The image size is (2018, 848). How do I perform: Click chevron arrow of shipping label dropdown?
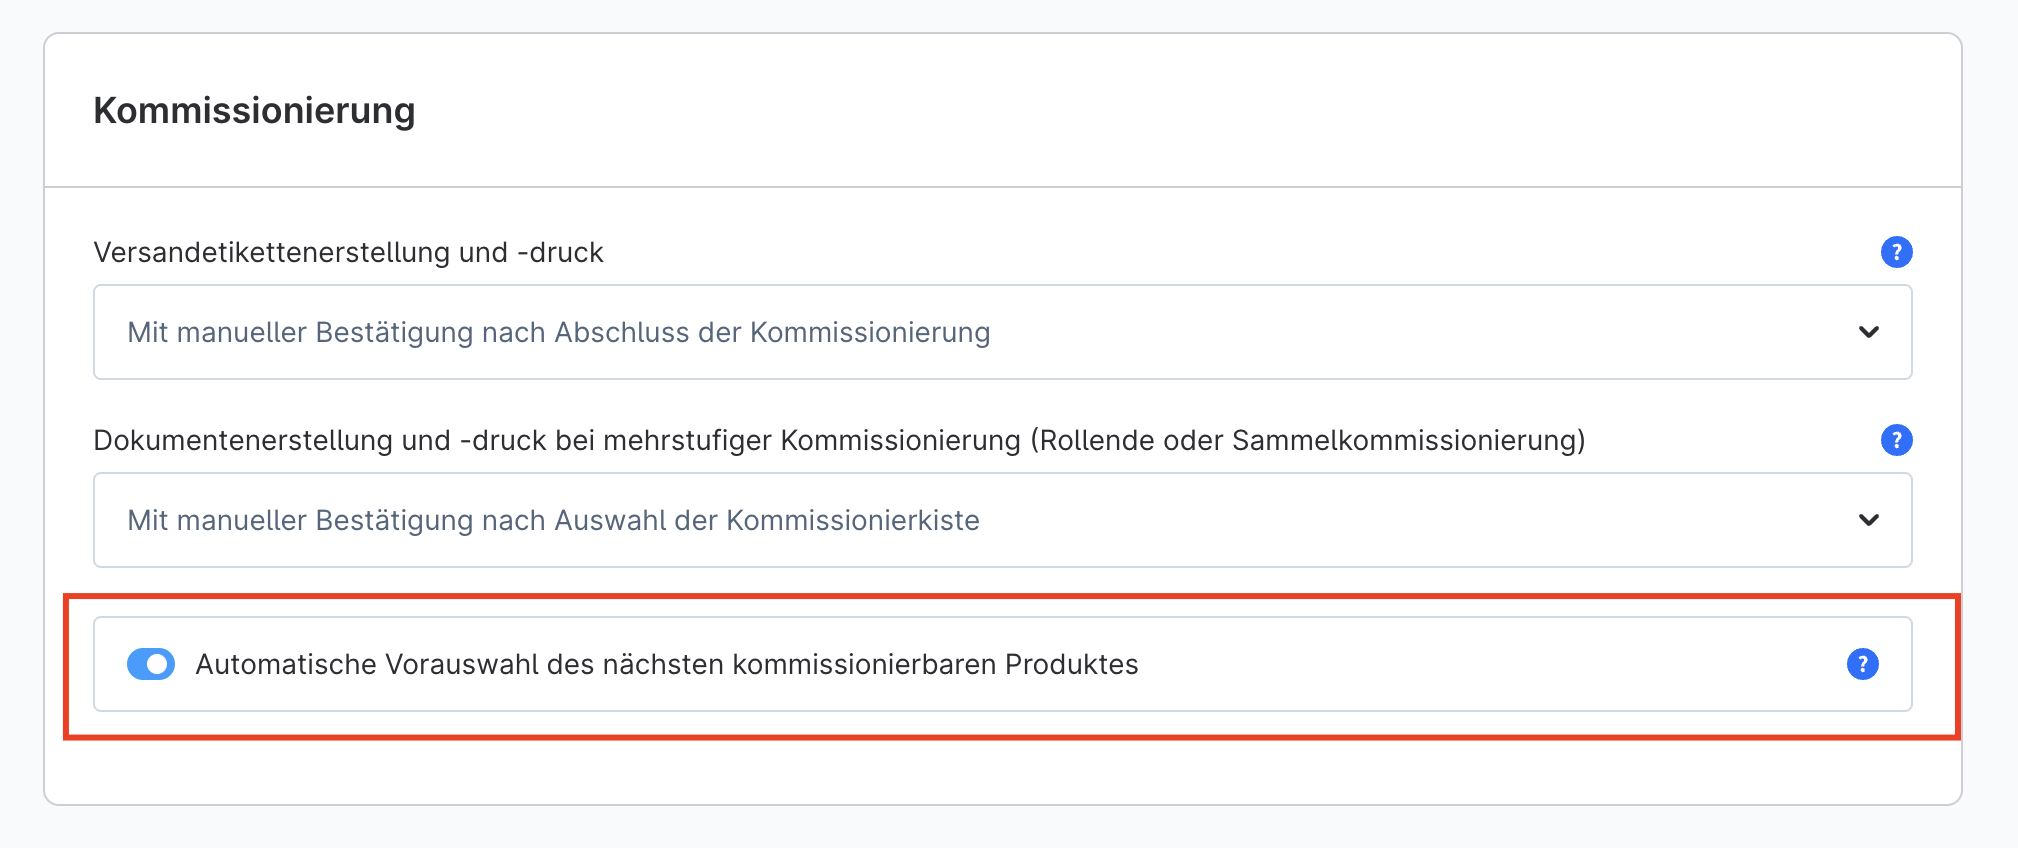point(1868,332)
